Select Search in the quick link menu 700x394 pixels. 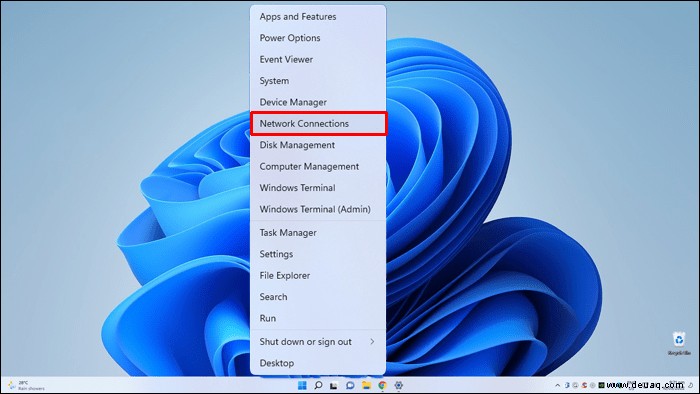318,297
